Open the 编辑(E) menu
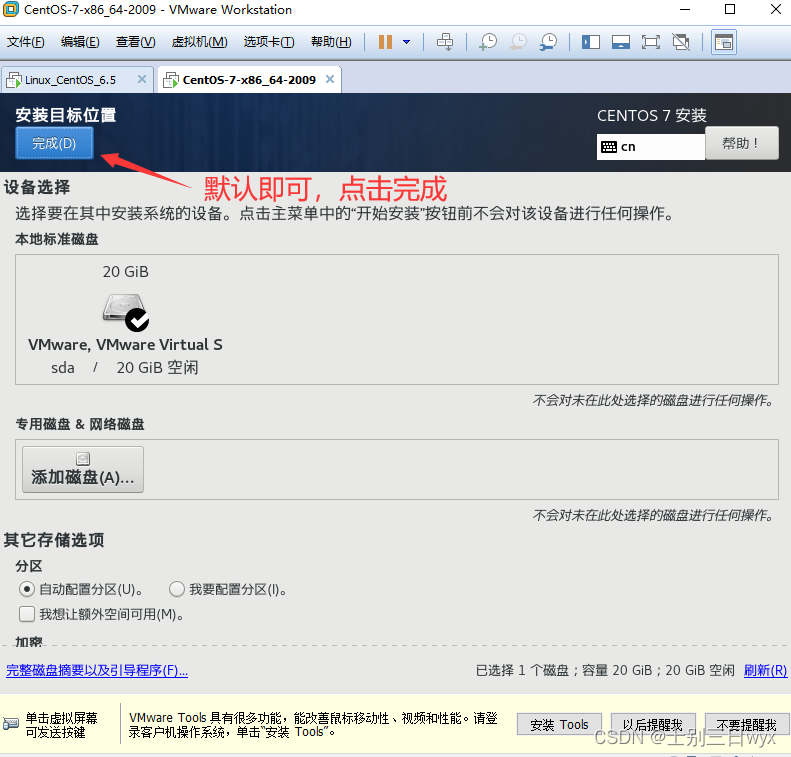This screenshot has width=791, height=757. point(80,42)
